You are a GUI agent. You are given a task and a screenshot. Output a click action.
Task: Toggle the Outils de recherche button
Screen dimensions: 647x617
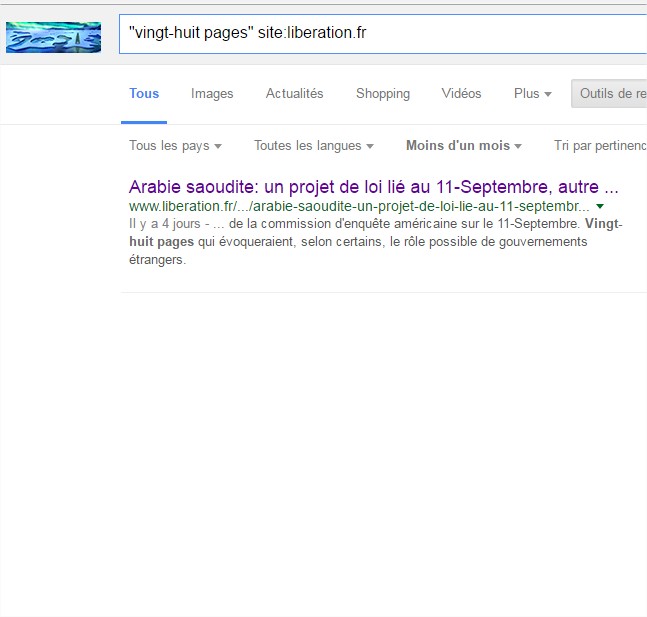coord(609,94)
